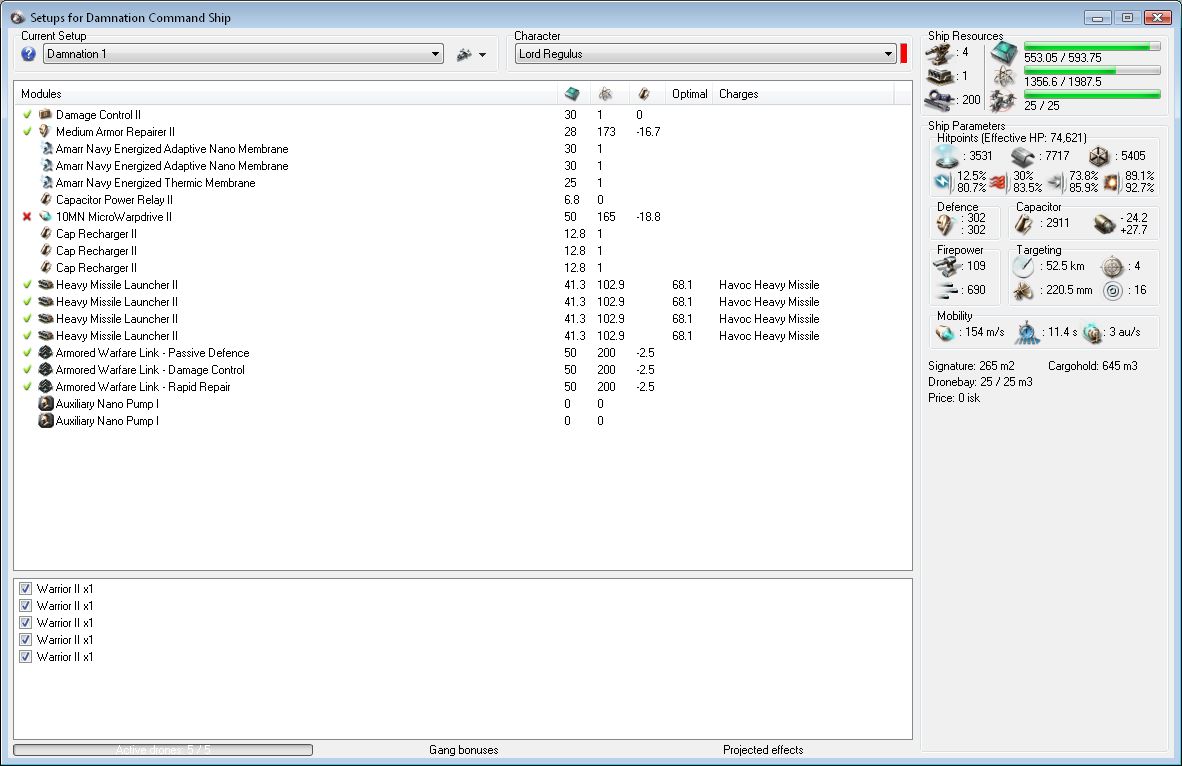Image resolution: width=1182 pixels, height=766 pixels.
Task: Enable the 10MN MicroWarpdrive II red cross
Action: 27,216
